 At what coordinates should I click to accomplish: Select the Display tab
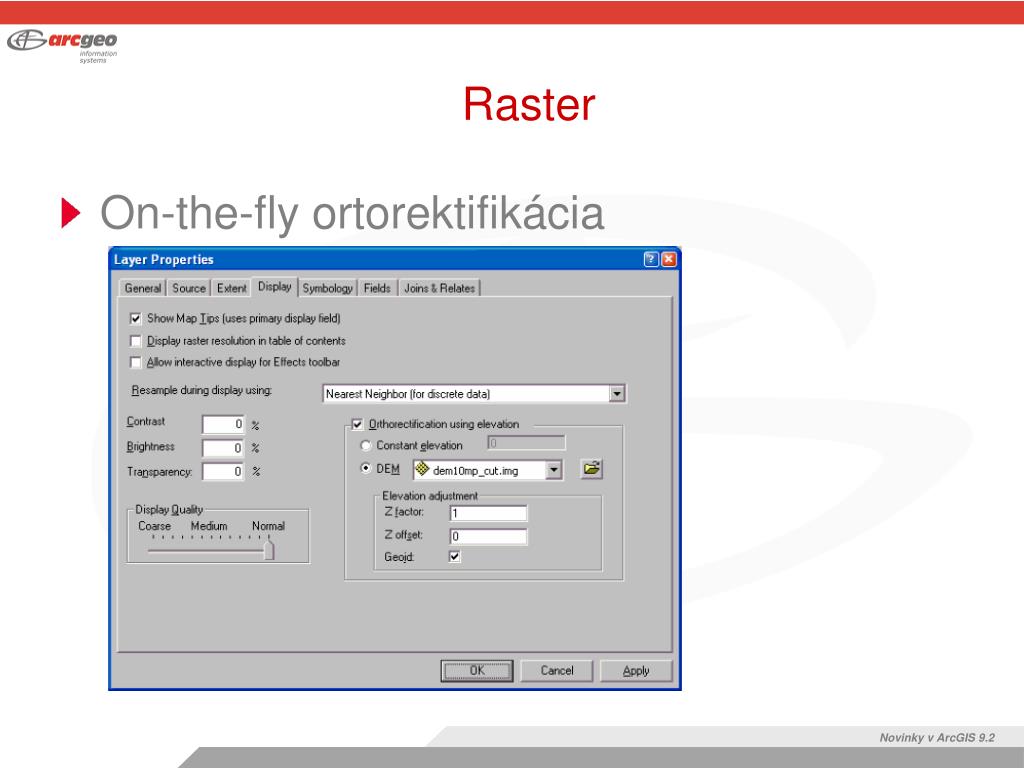click(274, 287)
